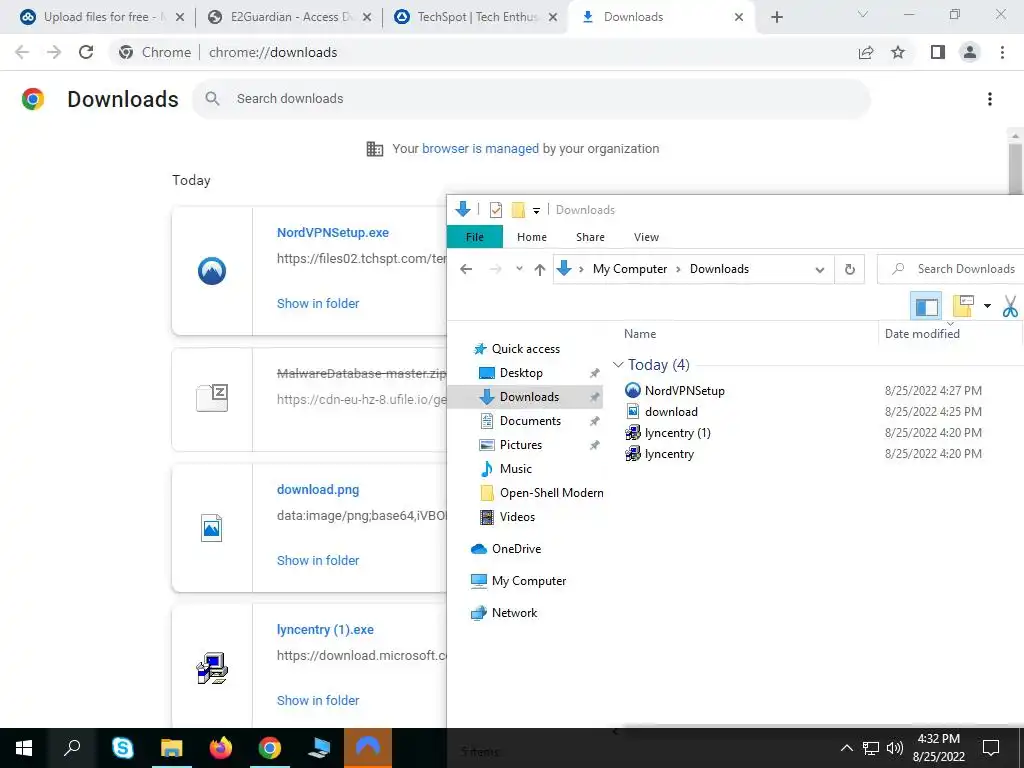
Task: Open NordVPN app in the taskbar
Action: click(x=368, y=748)
